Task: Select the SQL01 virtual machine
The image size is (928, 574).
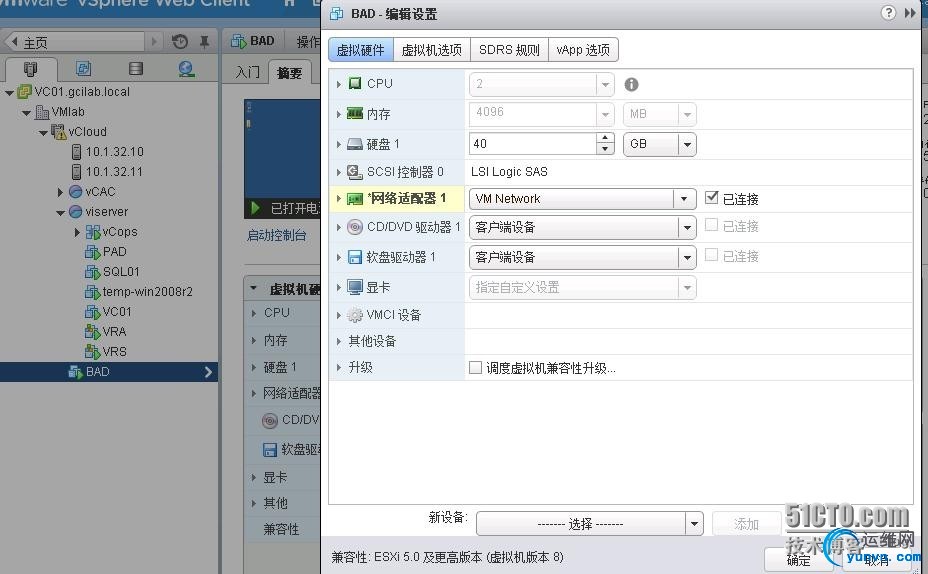Action: click(121, 272)
